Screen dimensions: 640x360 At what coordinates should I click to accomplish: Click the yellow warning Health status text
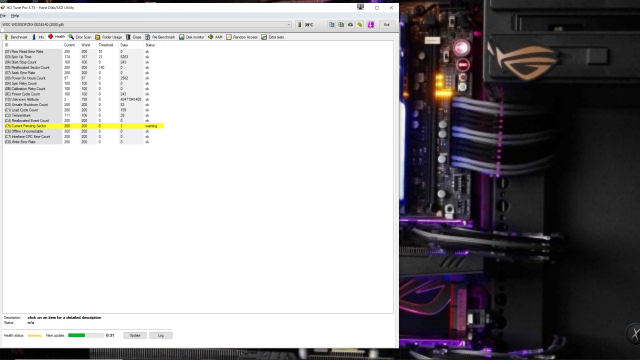(35, 336)
